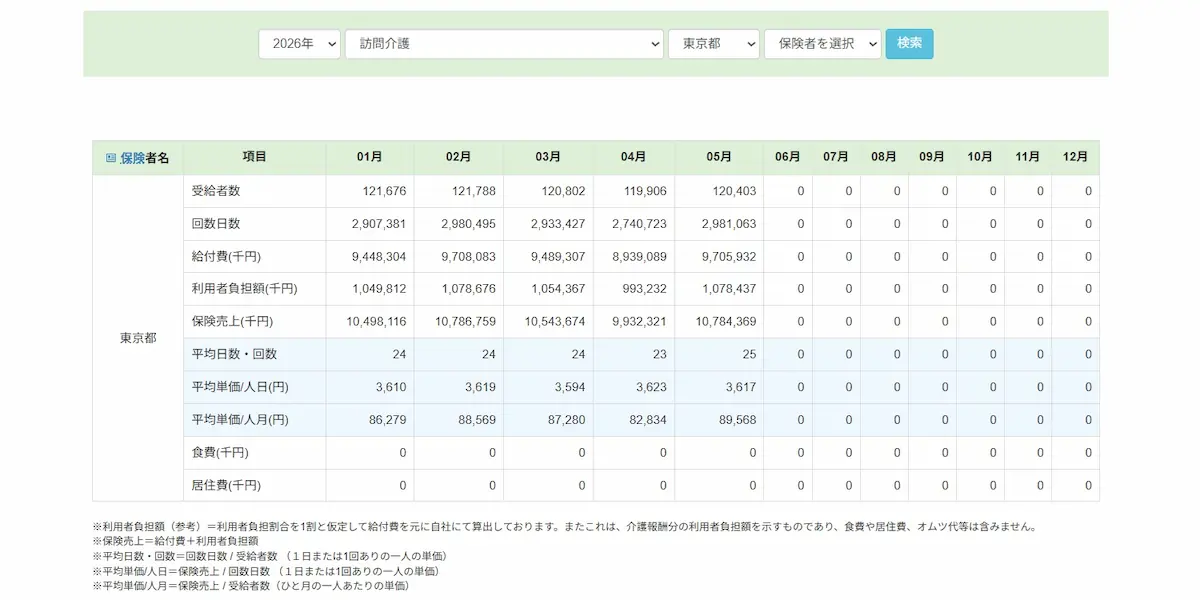Select the 東京都 row label cell
The height and width of the screenshot is (600, 1200).
138,338
